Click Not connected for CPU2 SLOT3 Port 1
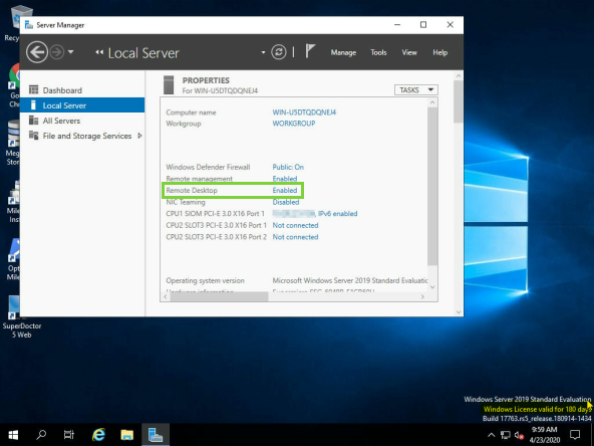The width and height of the screenshot is (594, 446). [295, 225]
